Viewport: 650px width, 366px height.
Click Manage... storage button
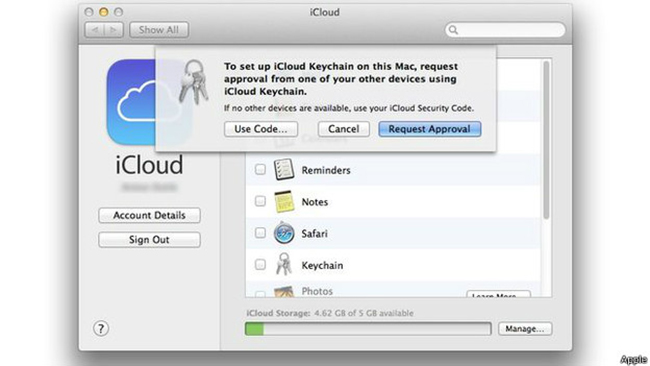click(x=525, y=329)
